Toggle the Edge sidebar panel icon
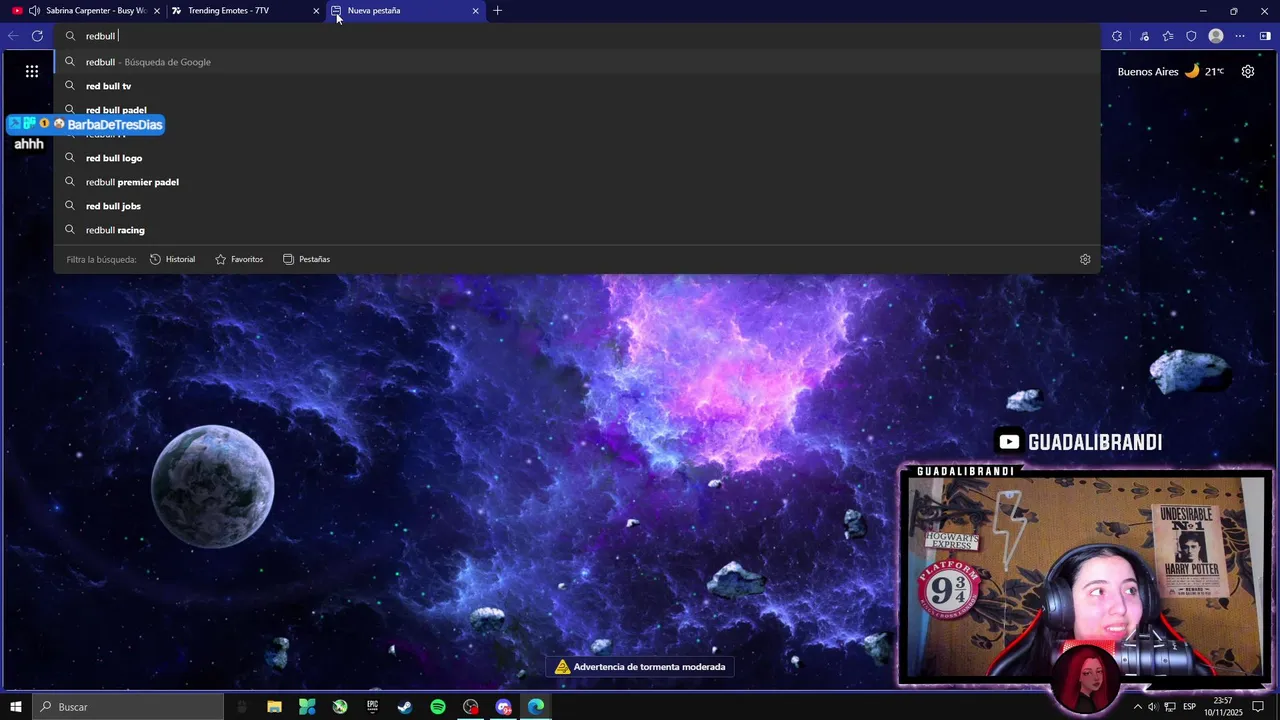The height and width of the screenshot is (720, 1280). click(1265, 36)
